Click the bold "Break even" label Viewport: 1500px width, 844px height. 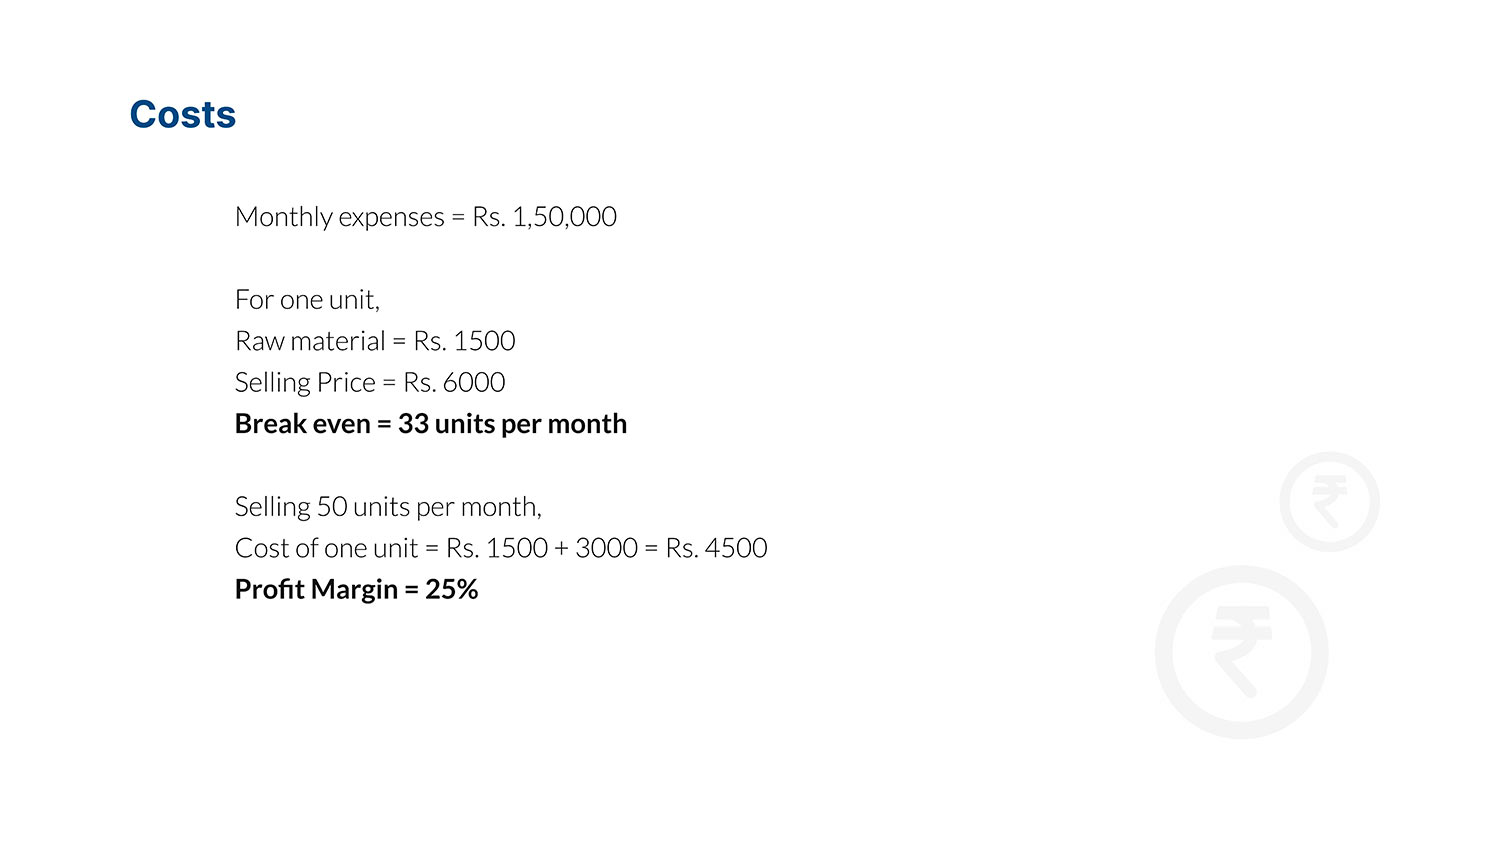tap(302, 424)
